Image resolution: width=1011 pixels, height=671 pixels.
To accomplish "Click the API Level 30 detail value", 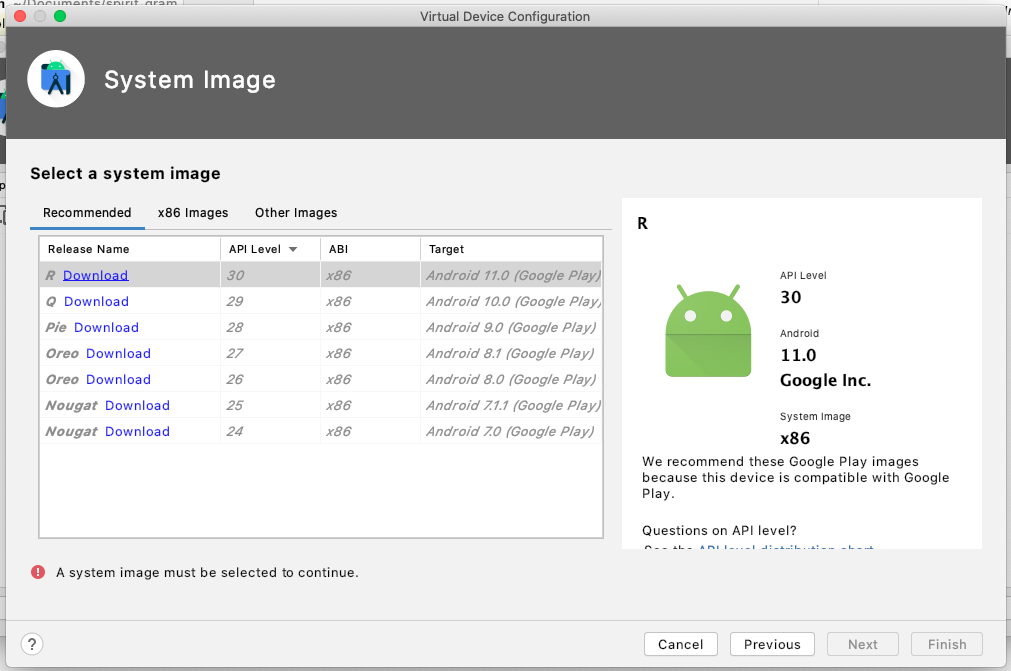I will coord(790,297).
